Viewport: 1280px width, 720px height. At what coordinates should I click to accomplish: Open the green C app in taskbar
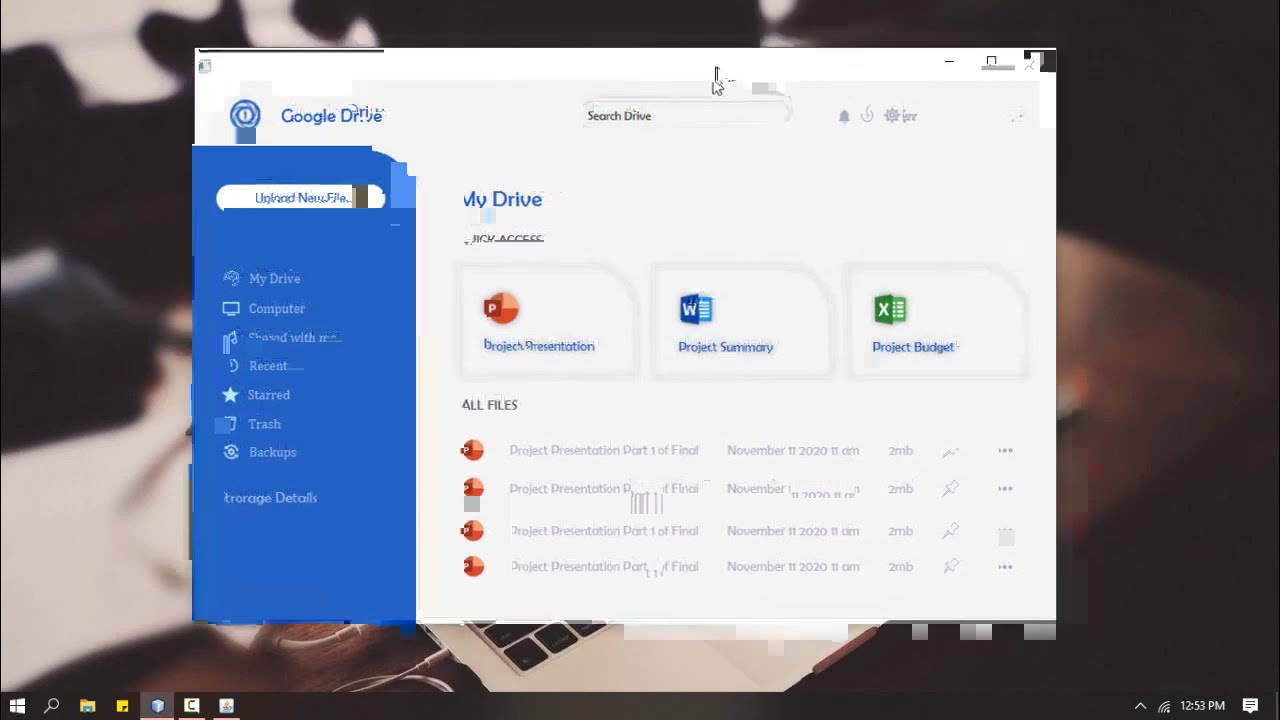(191, 706)
